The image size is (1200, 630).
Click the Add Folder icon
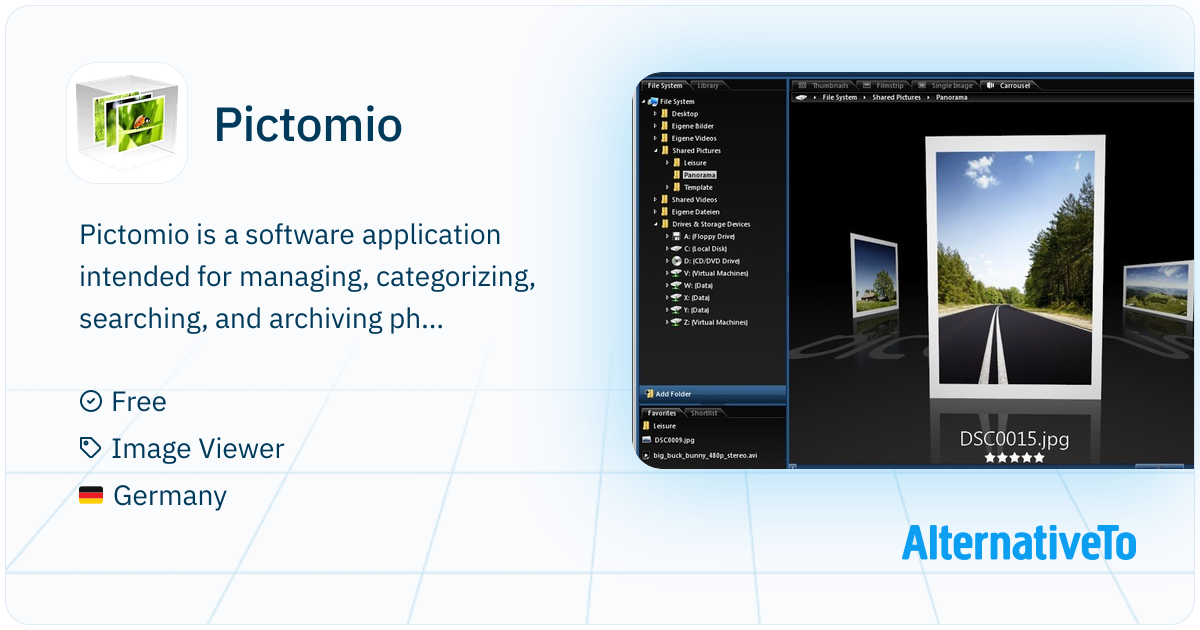tap(647, 394)
